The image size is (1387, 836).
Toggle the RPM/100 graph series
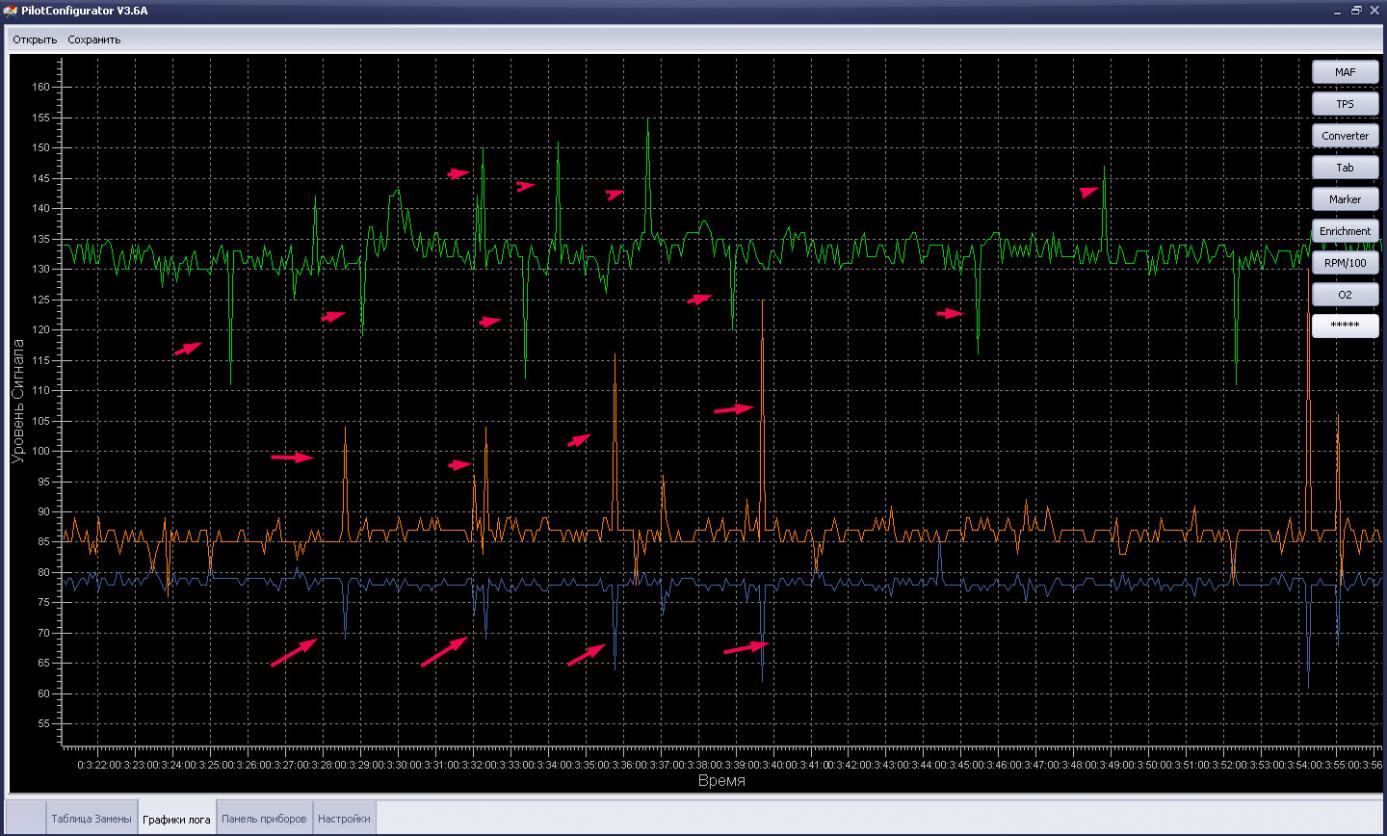click(x=1345, y=263)
